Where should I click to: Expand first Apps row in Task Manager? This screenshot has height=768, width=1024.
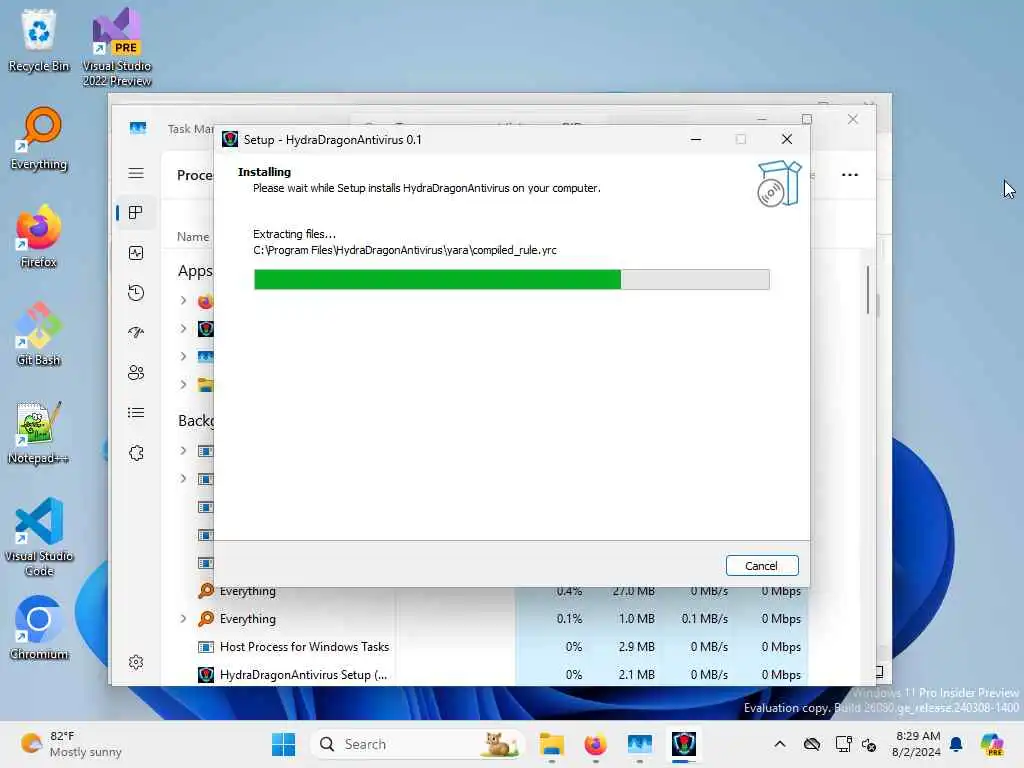pos(184,300)
